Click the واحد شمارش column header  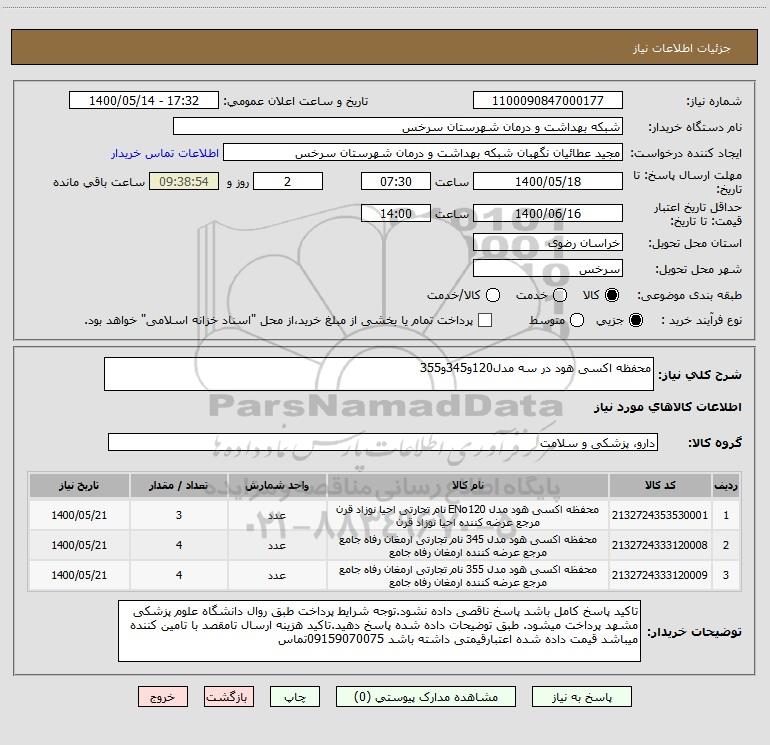[x=277, y=485]
